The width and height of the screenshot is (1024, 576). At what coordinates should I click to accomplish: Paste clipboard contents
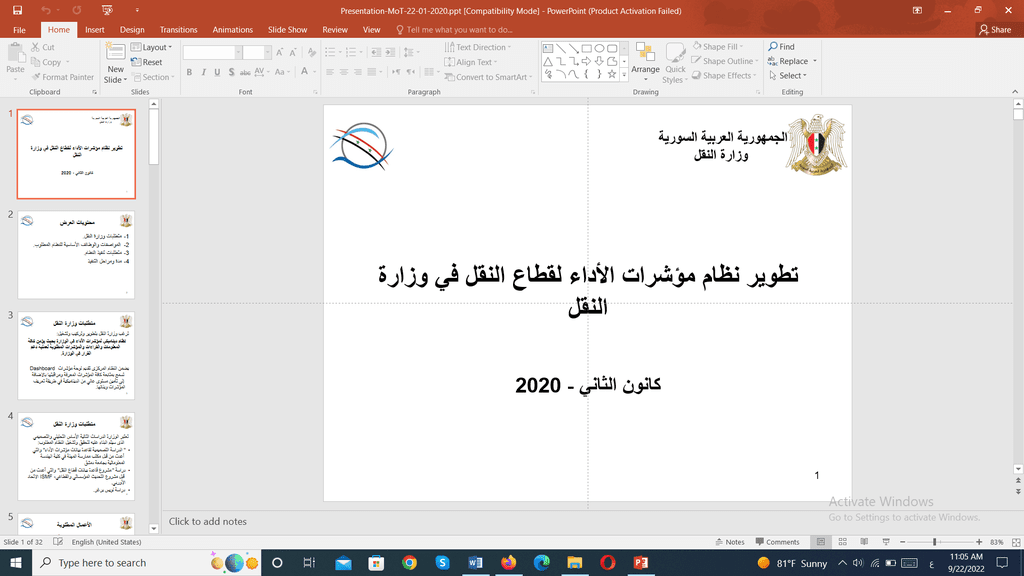[15, 60]
